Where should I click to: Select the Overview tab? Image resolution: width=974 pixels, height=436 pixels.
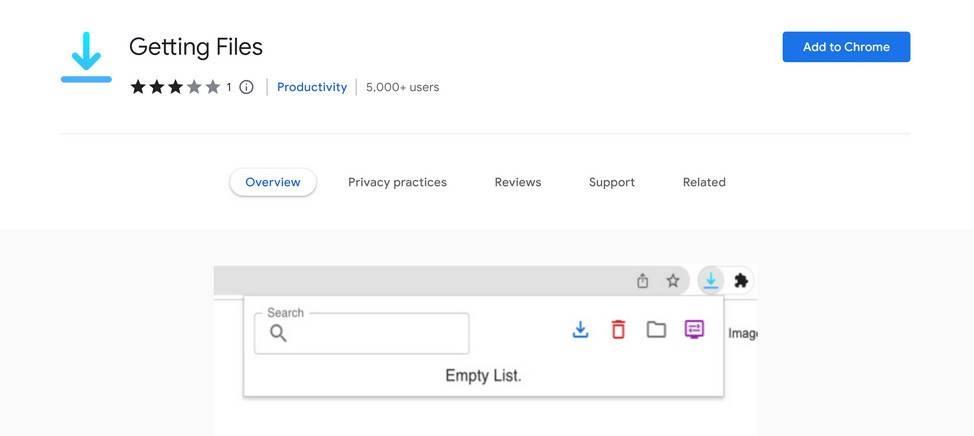click(x=273, y=182)
